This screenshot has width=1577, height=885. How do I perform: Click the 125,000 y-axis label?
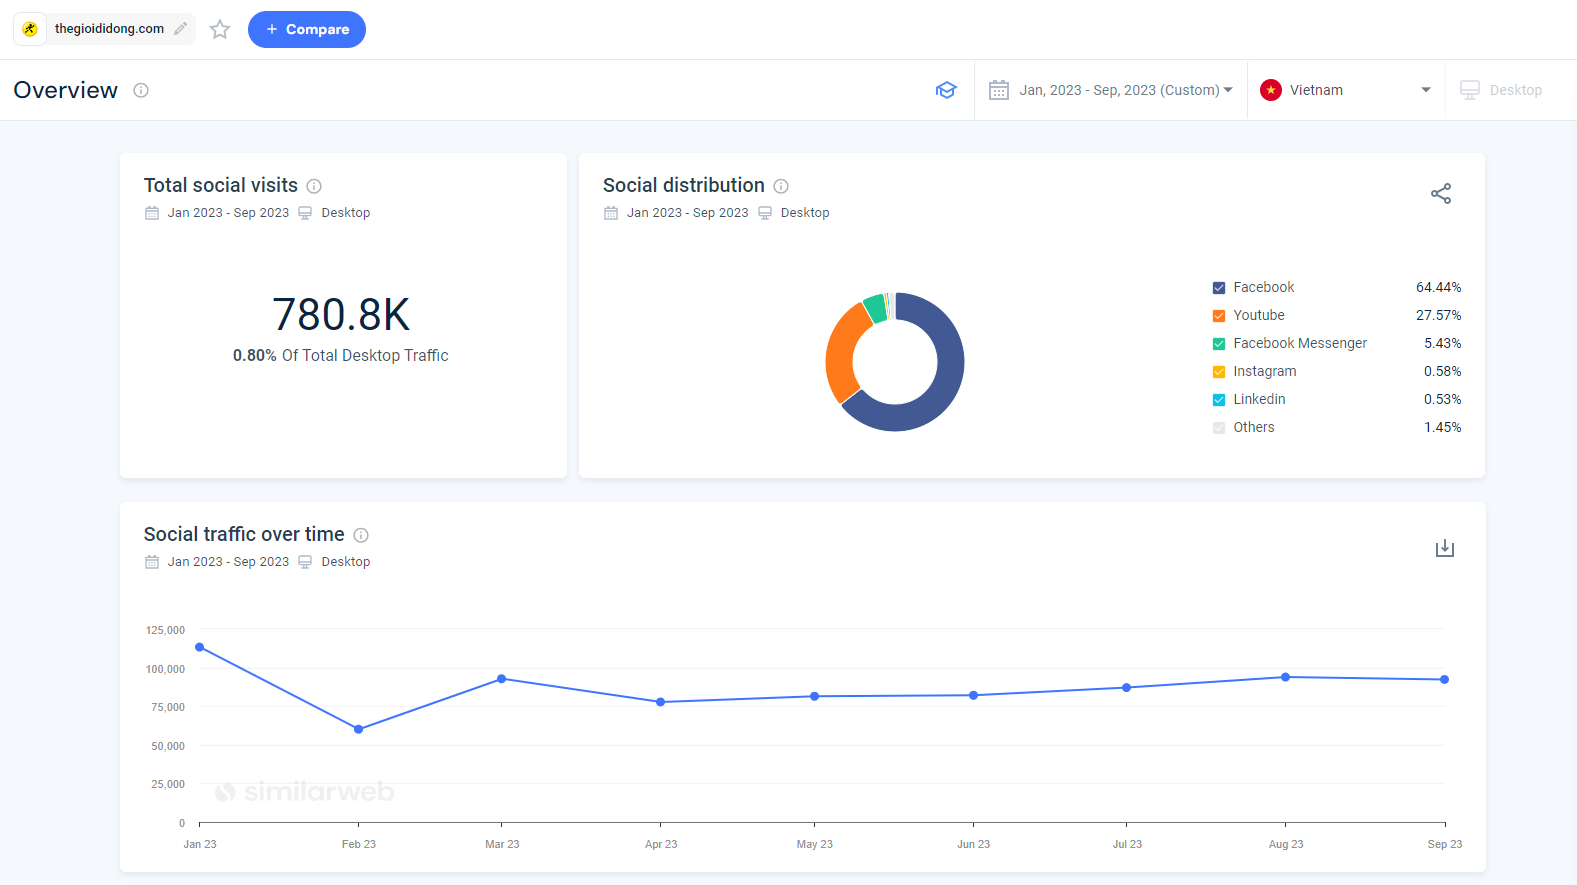pyautogui.click(x=165, y=630)
